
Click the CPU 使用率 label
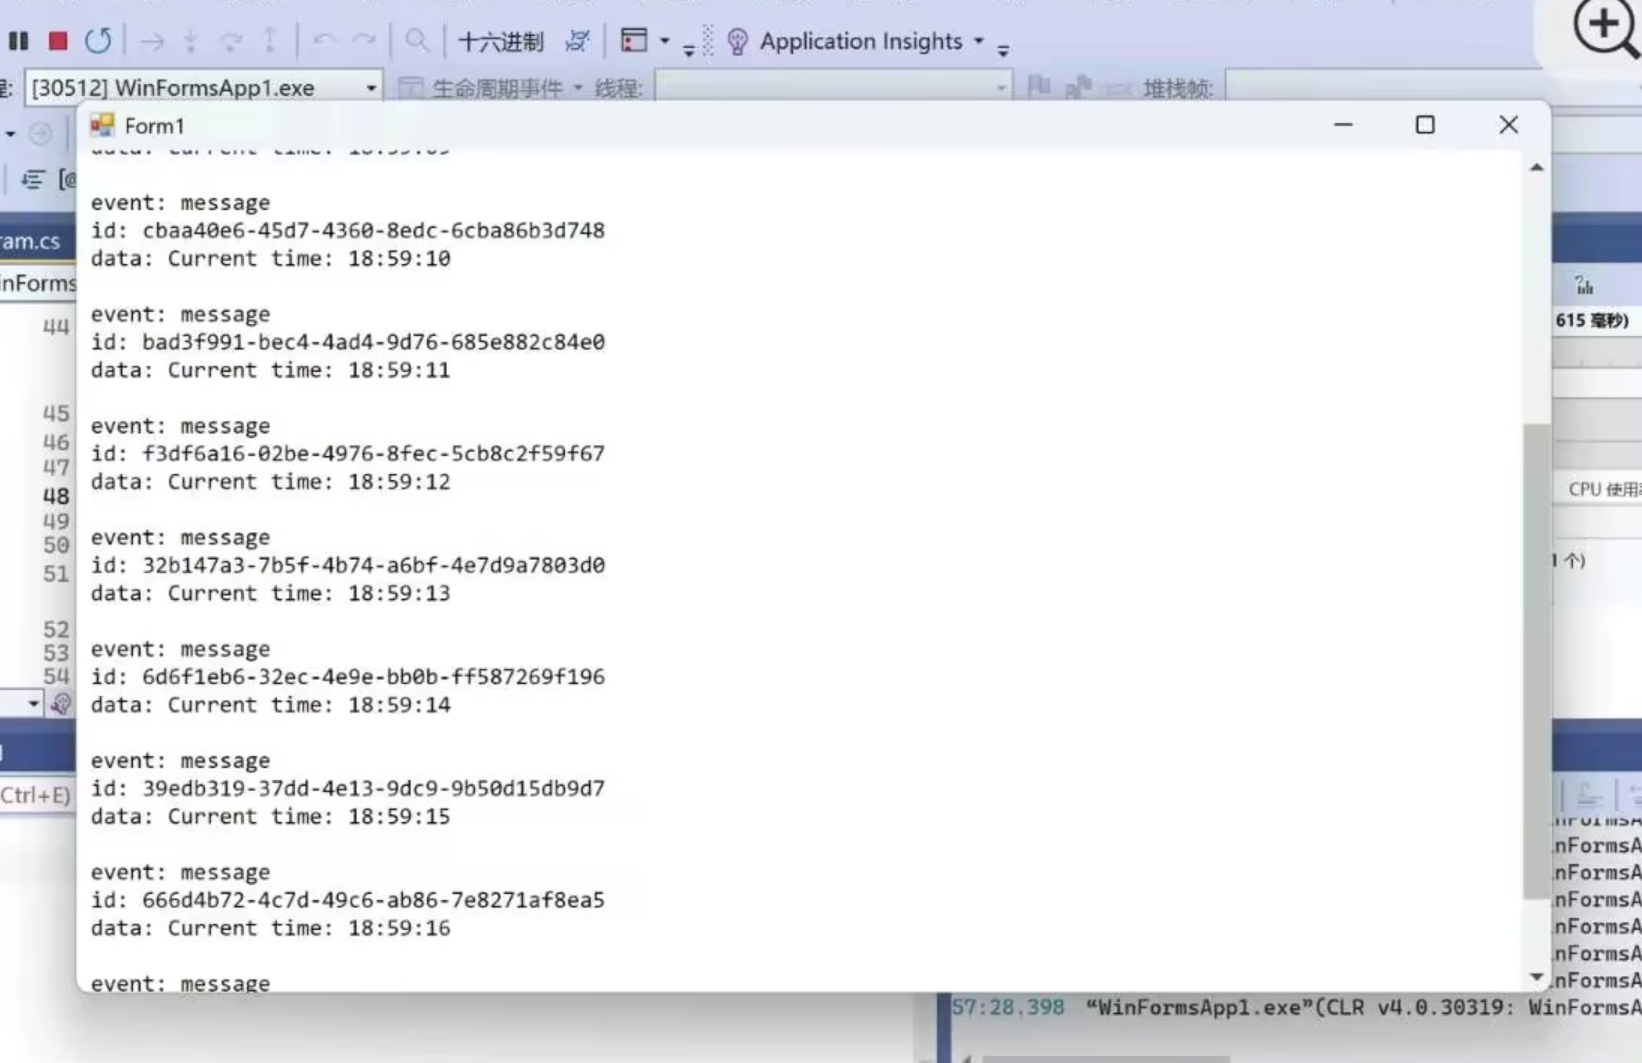pos(1604,489)
